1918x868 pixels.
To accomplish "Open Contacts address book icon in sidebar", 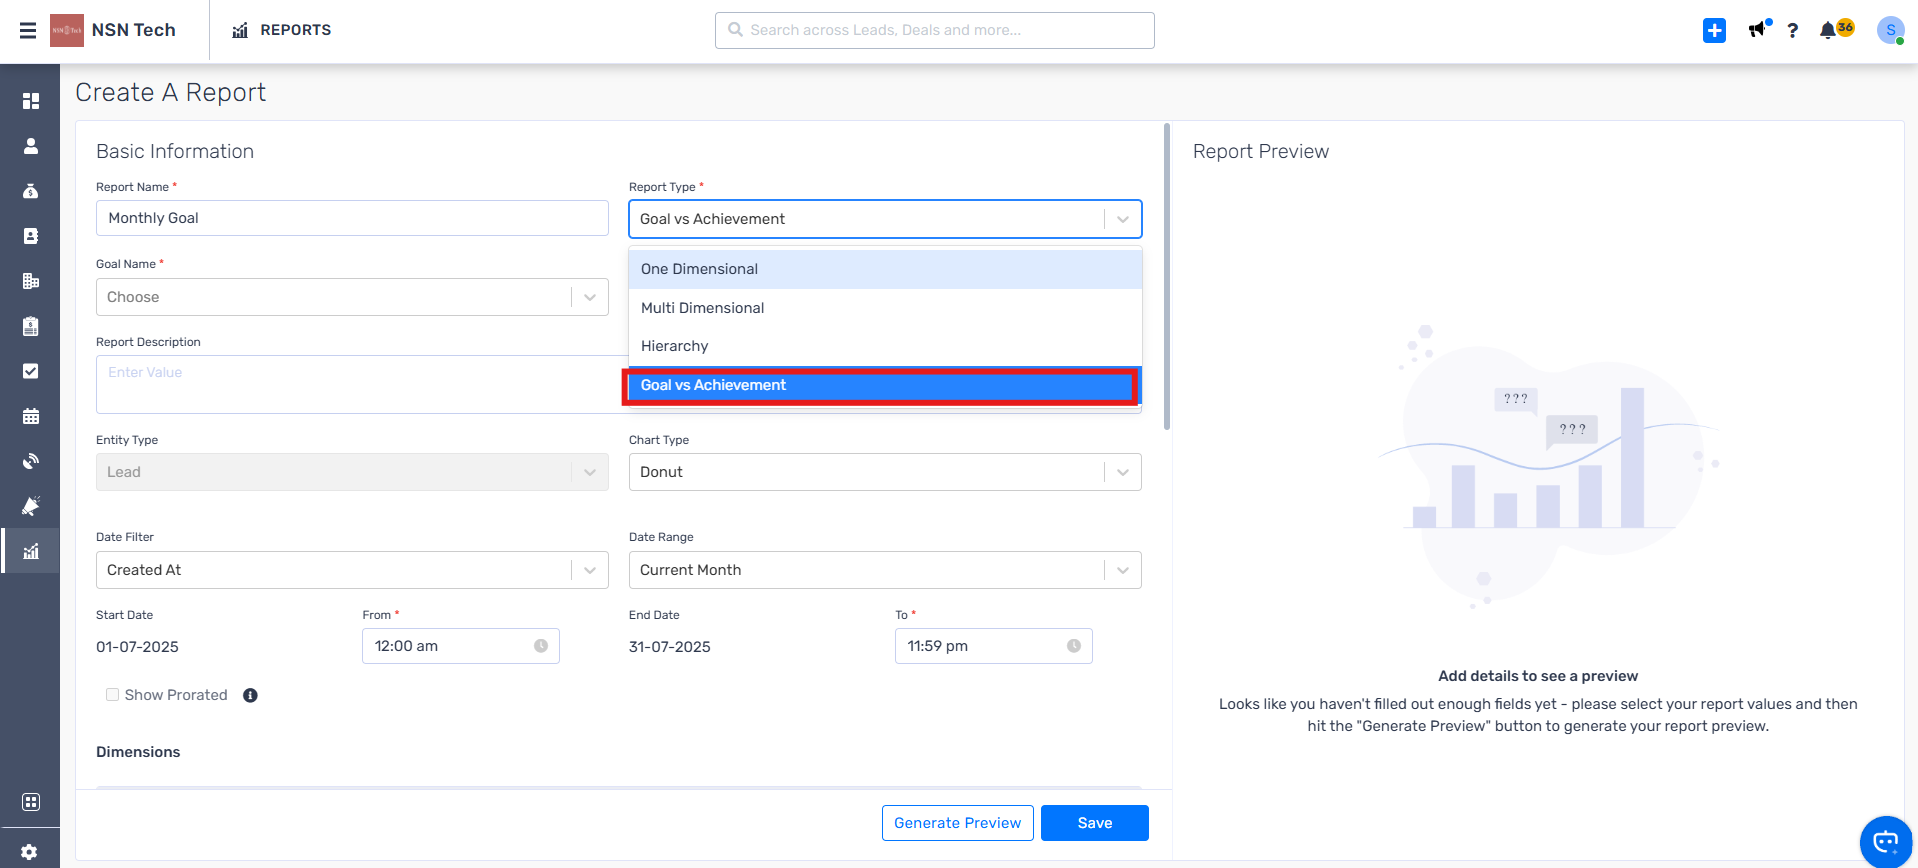I will coord(31,236).
